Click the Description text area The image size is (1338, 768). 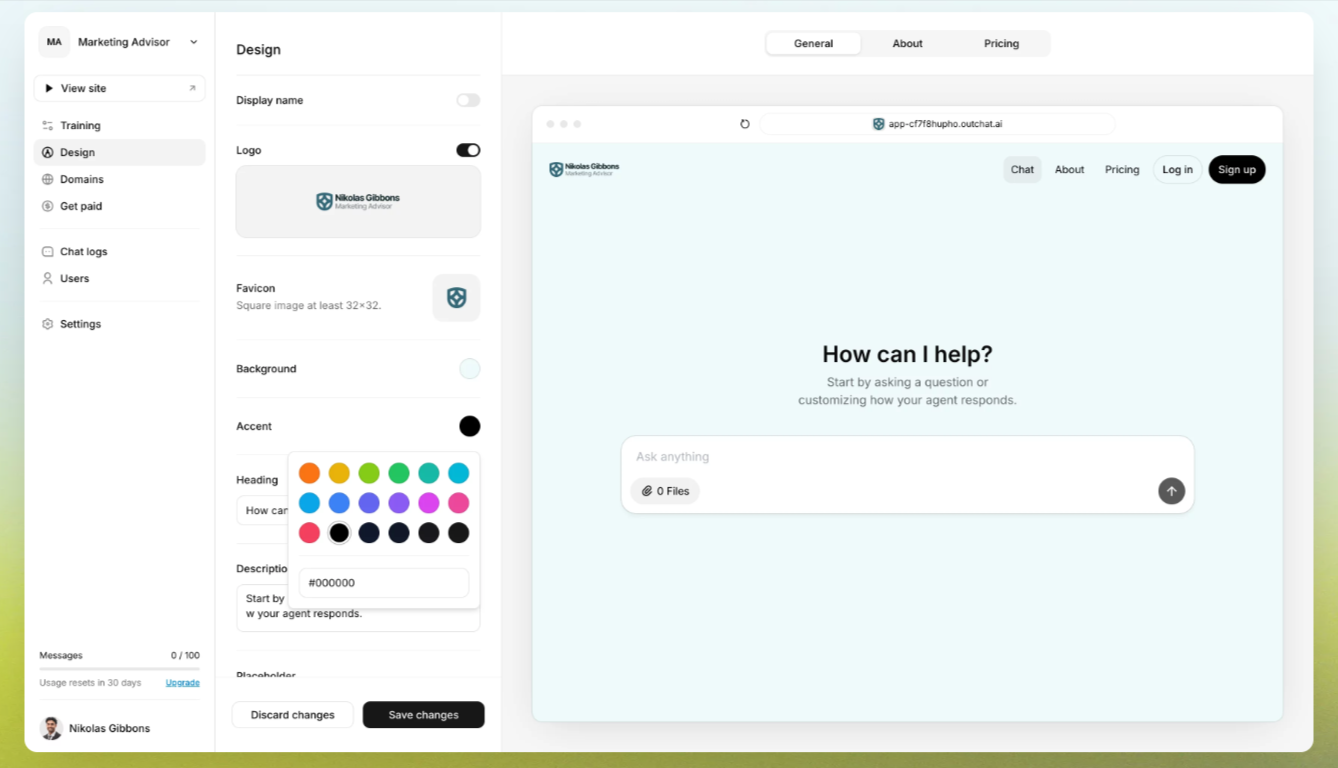tap(358, 608)
